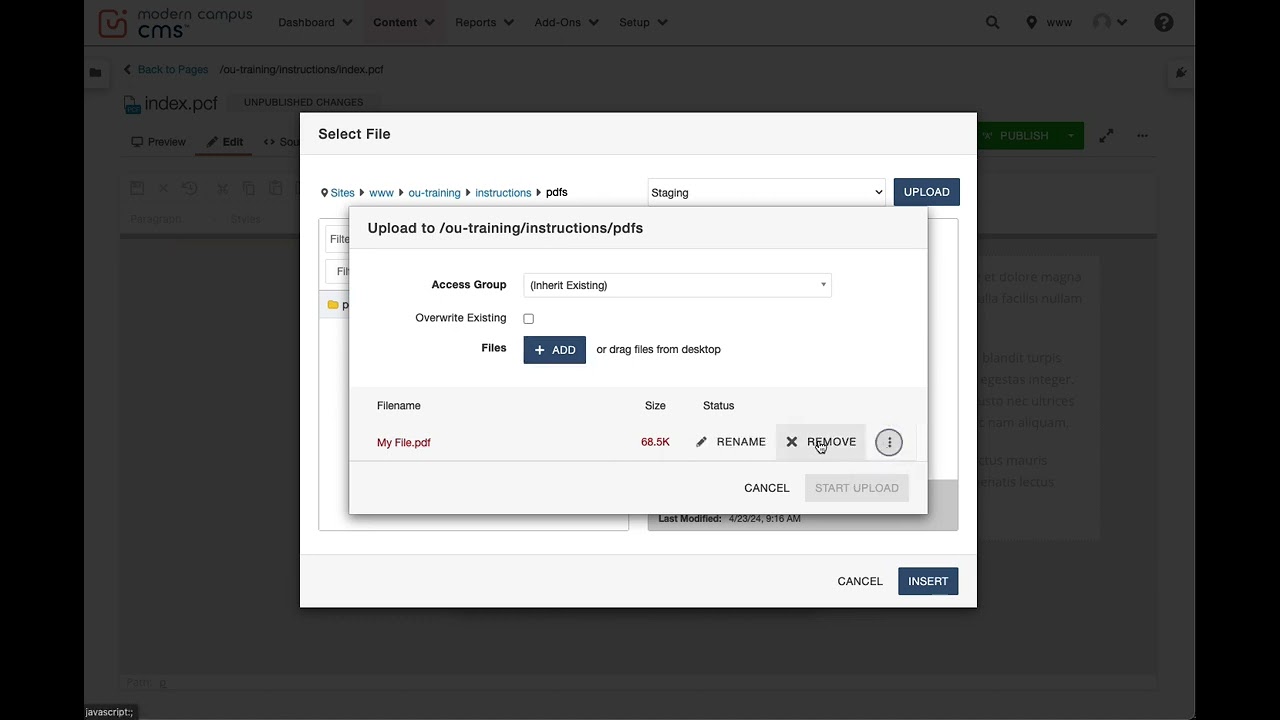
Task: Click the www site selector text
Action: [1059, 22]
